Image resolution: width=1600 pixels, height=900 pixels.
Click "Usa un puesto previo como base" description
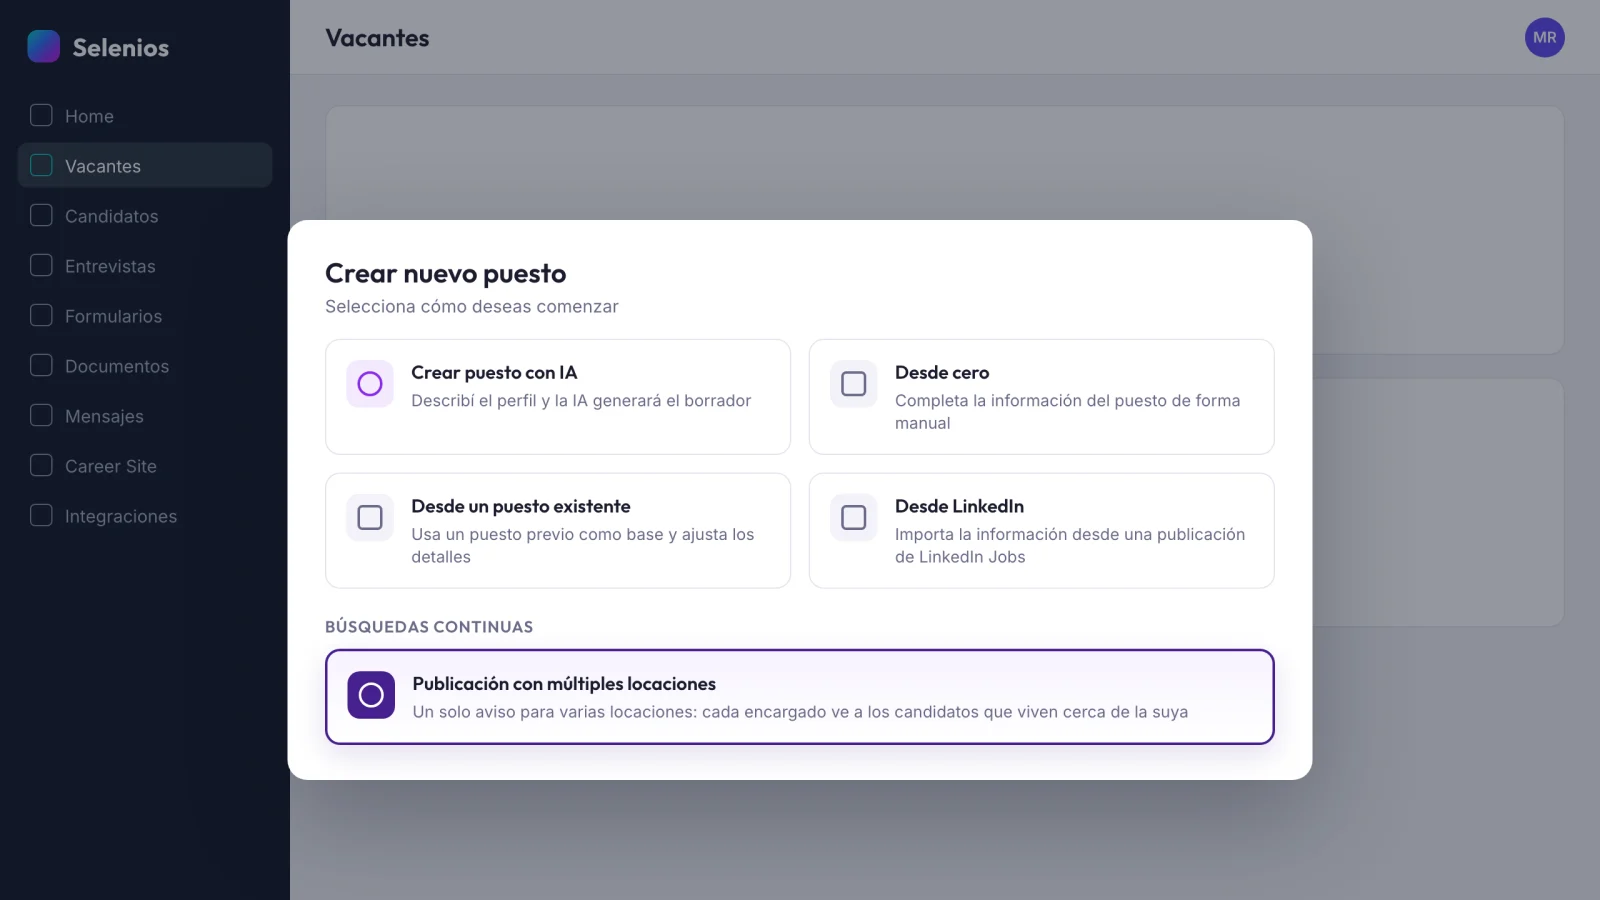pyautogui.click(x=583, y=545)
